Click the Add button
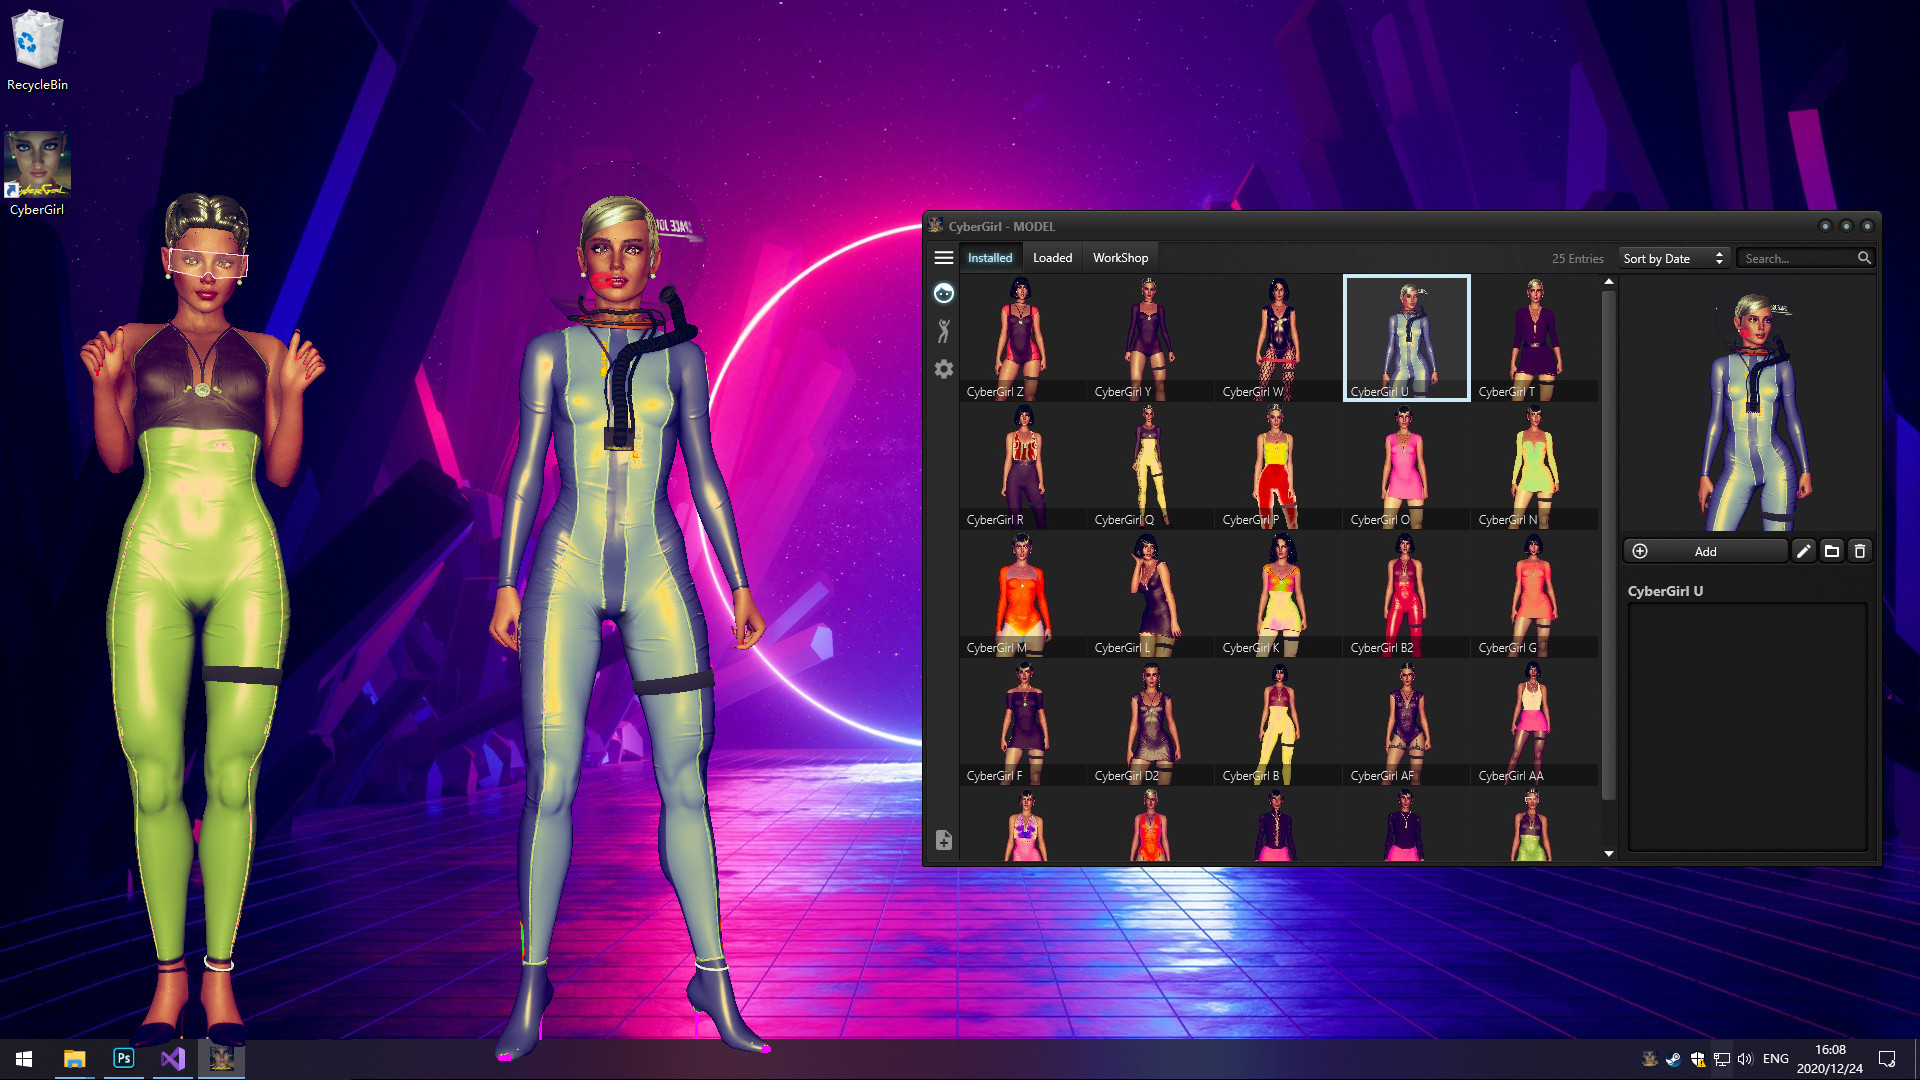This screenshot has width=1920, height=1080. (x=1704, y=551)
